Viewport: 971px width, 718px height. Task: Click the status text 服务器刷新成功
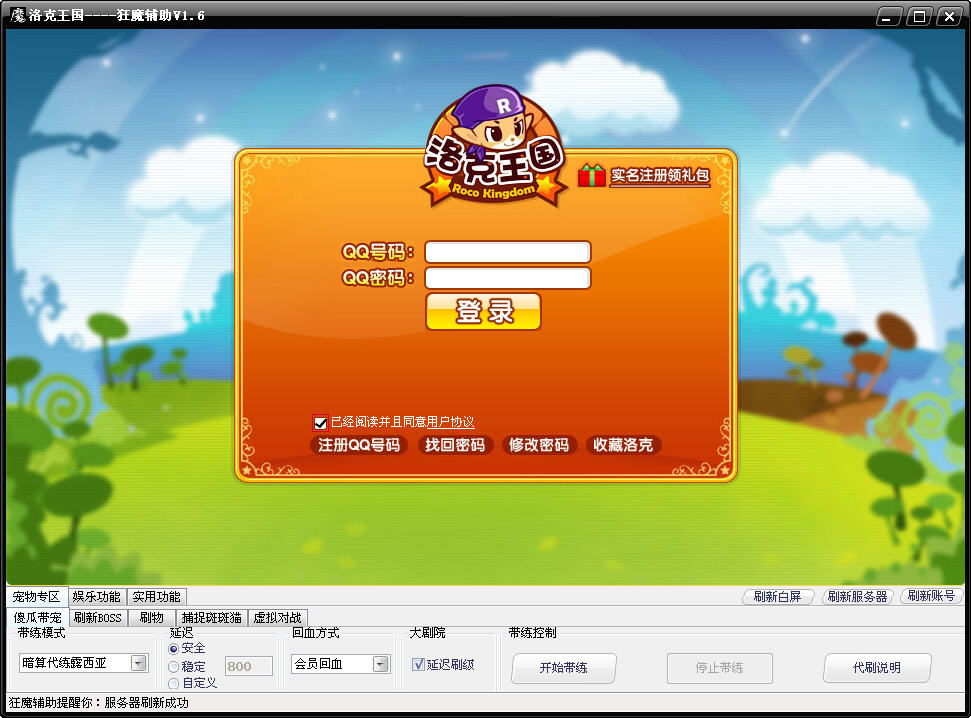pos(147,703)
